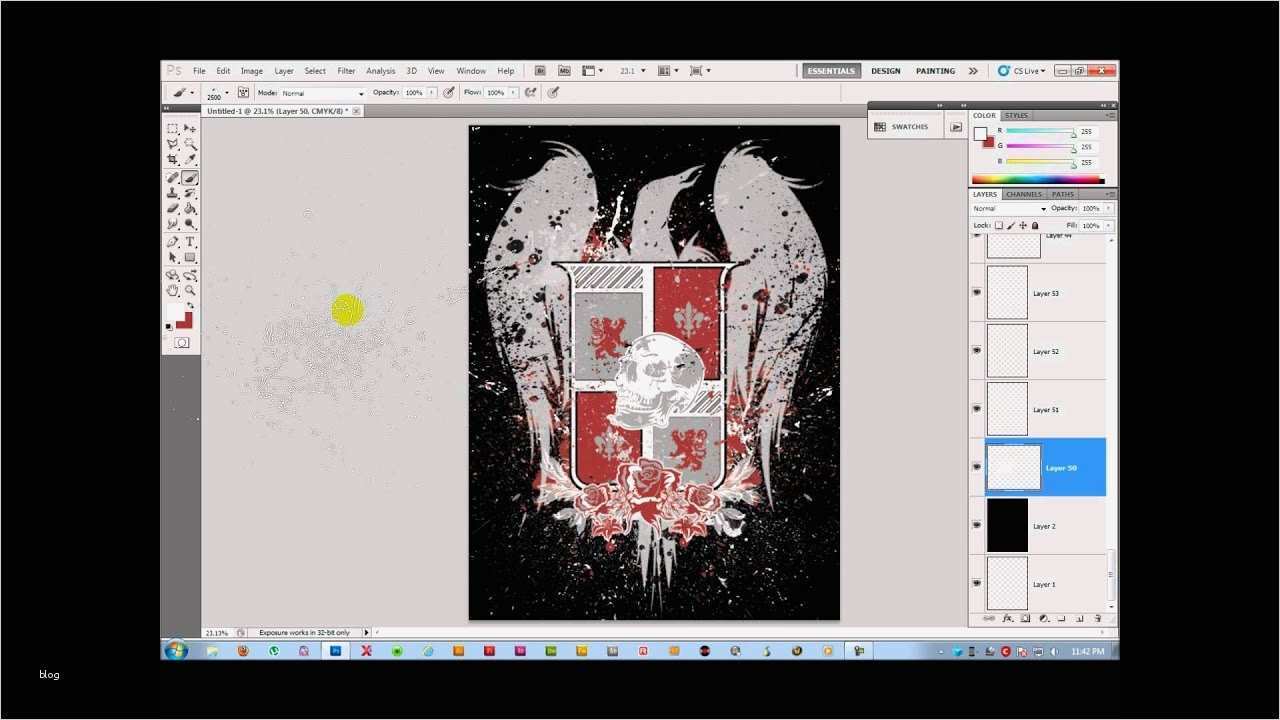
Task: Show more workspaces chevron
Action: [973, 71]
